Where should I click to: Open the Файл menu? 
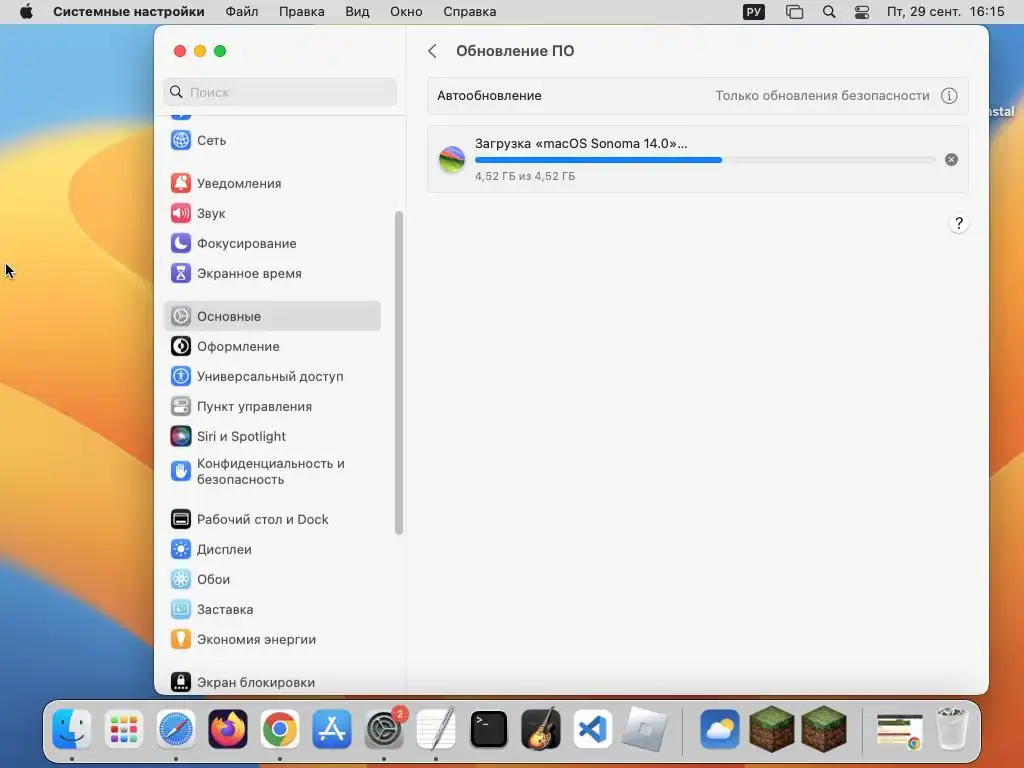242,12
